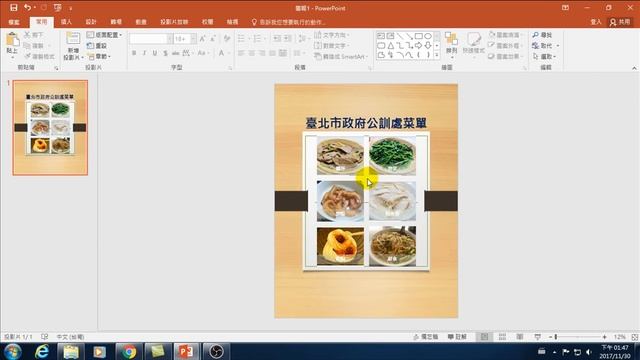Increase font size with the larger A icon
Screen dimensions: 640x360
[x=202, y=39]
